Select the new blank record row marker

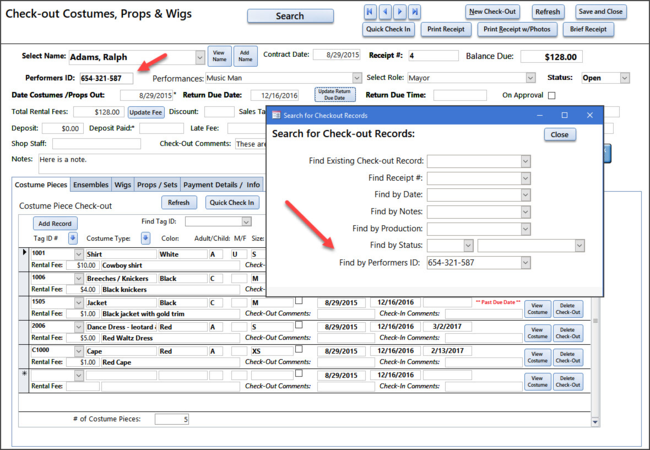(x=25, y=372)
